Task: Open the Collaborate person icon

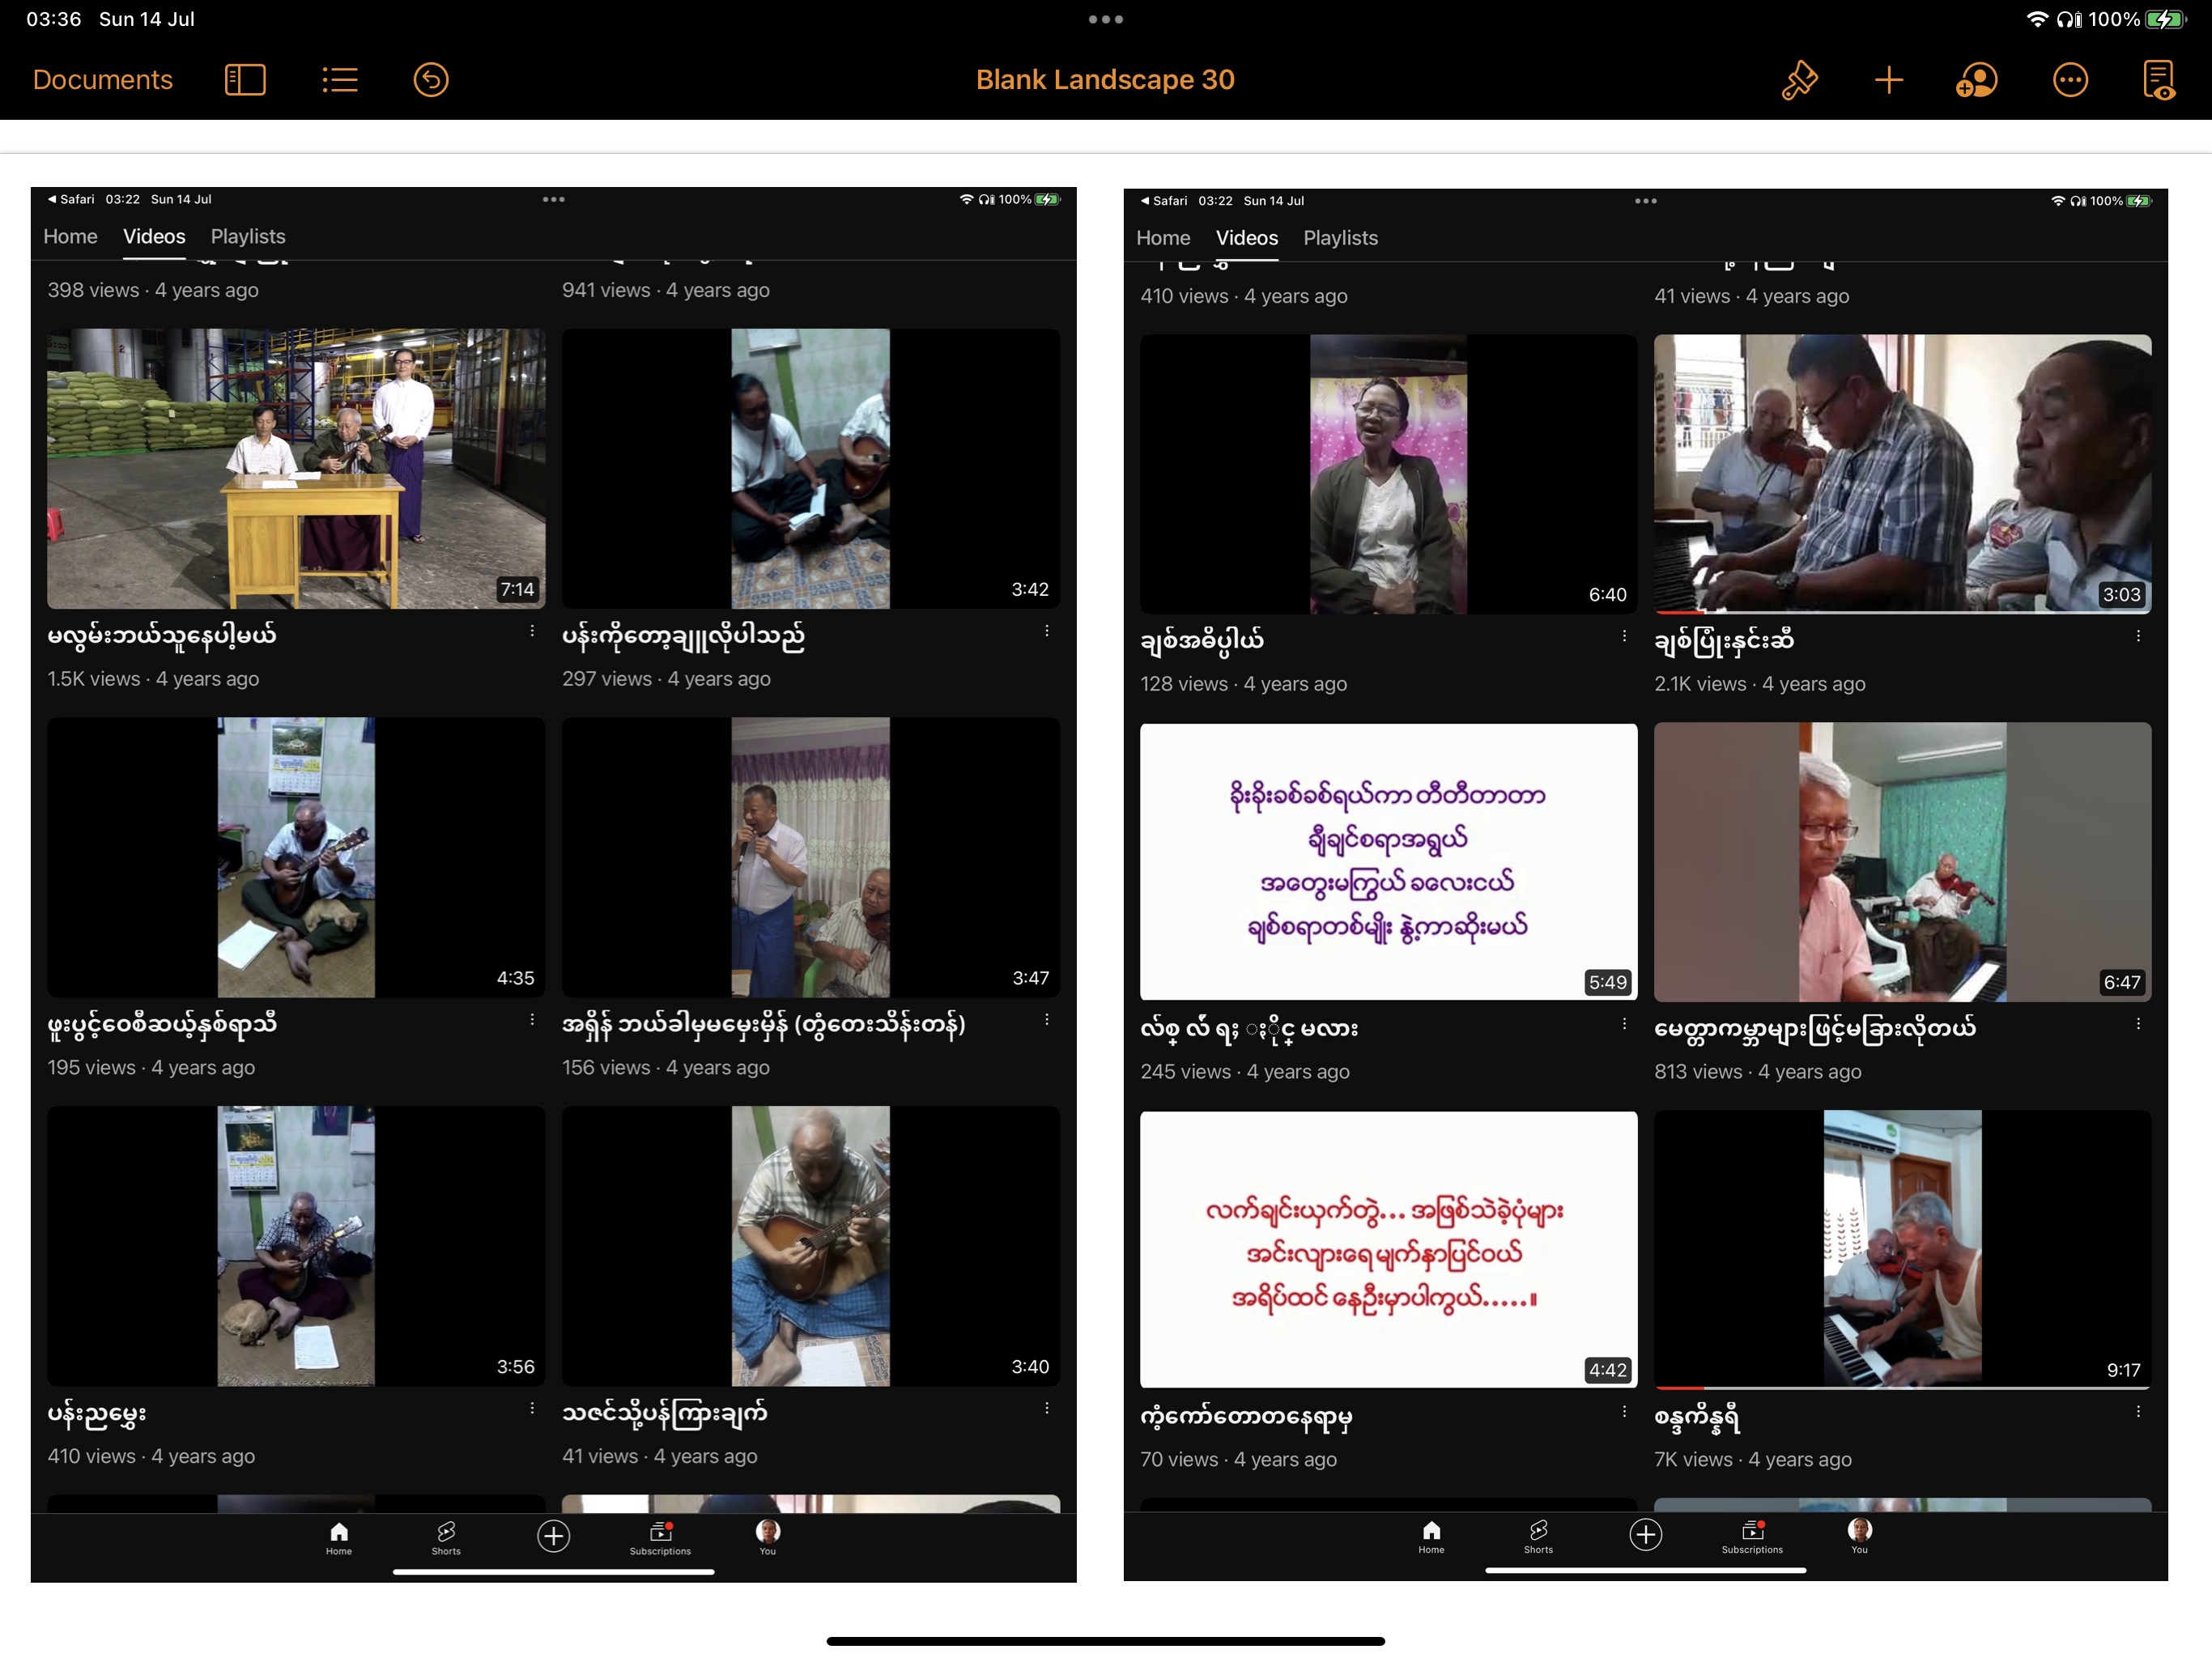Action: pyautogui.click(x=1976, y=80)
